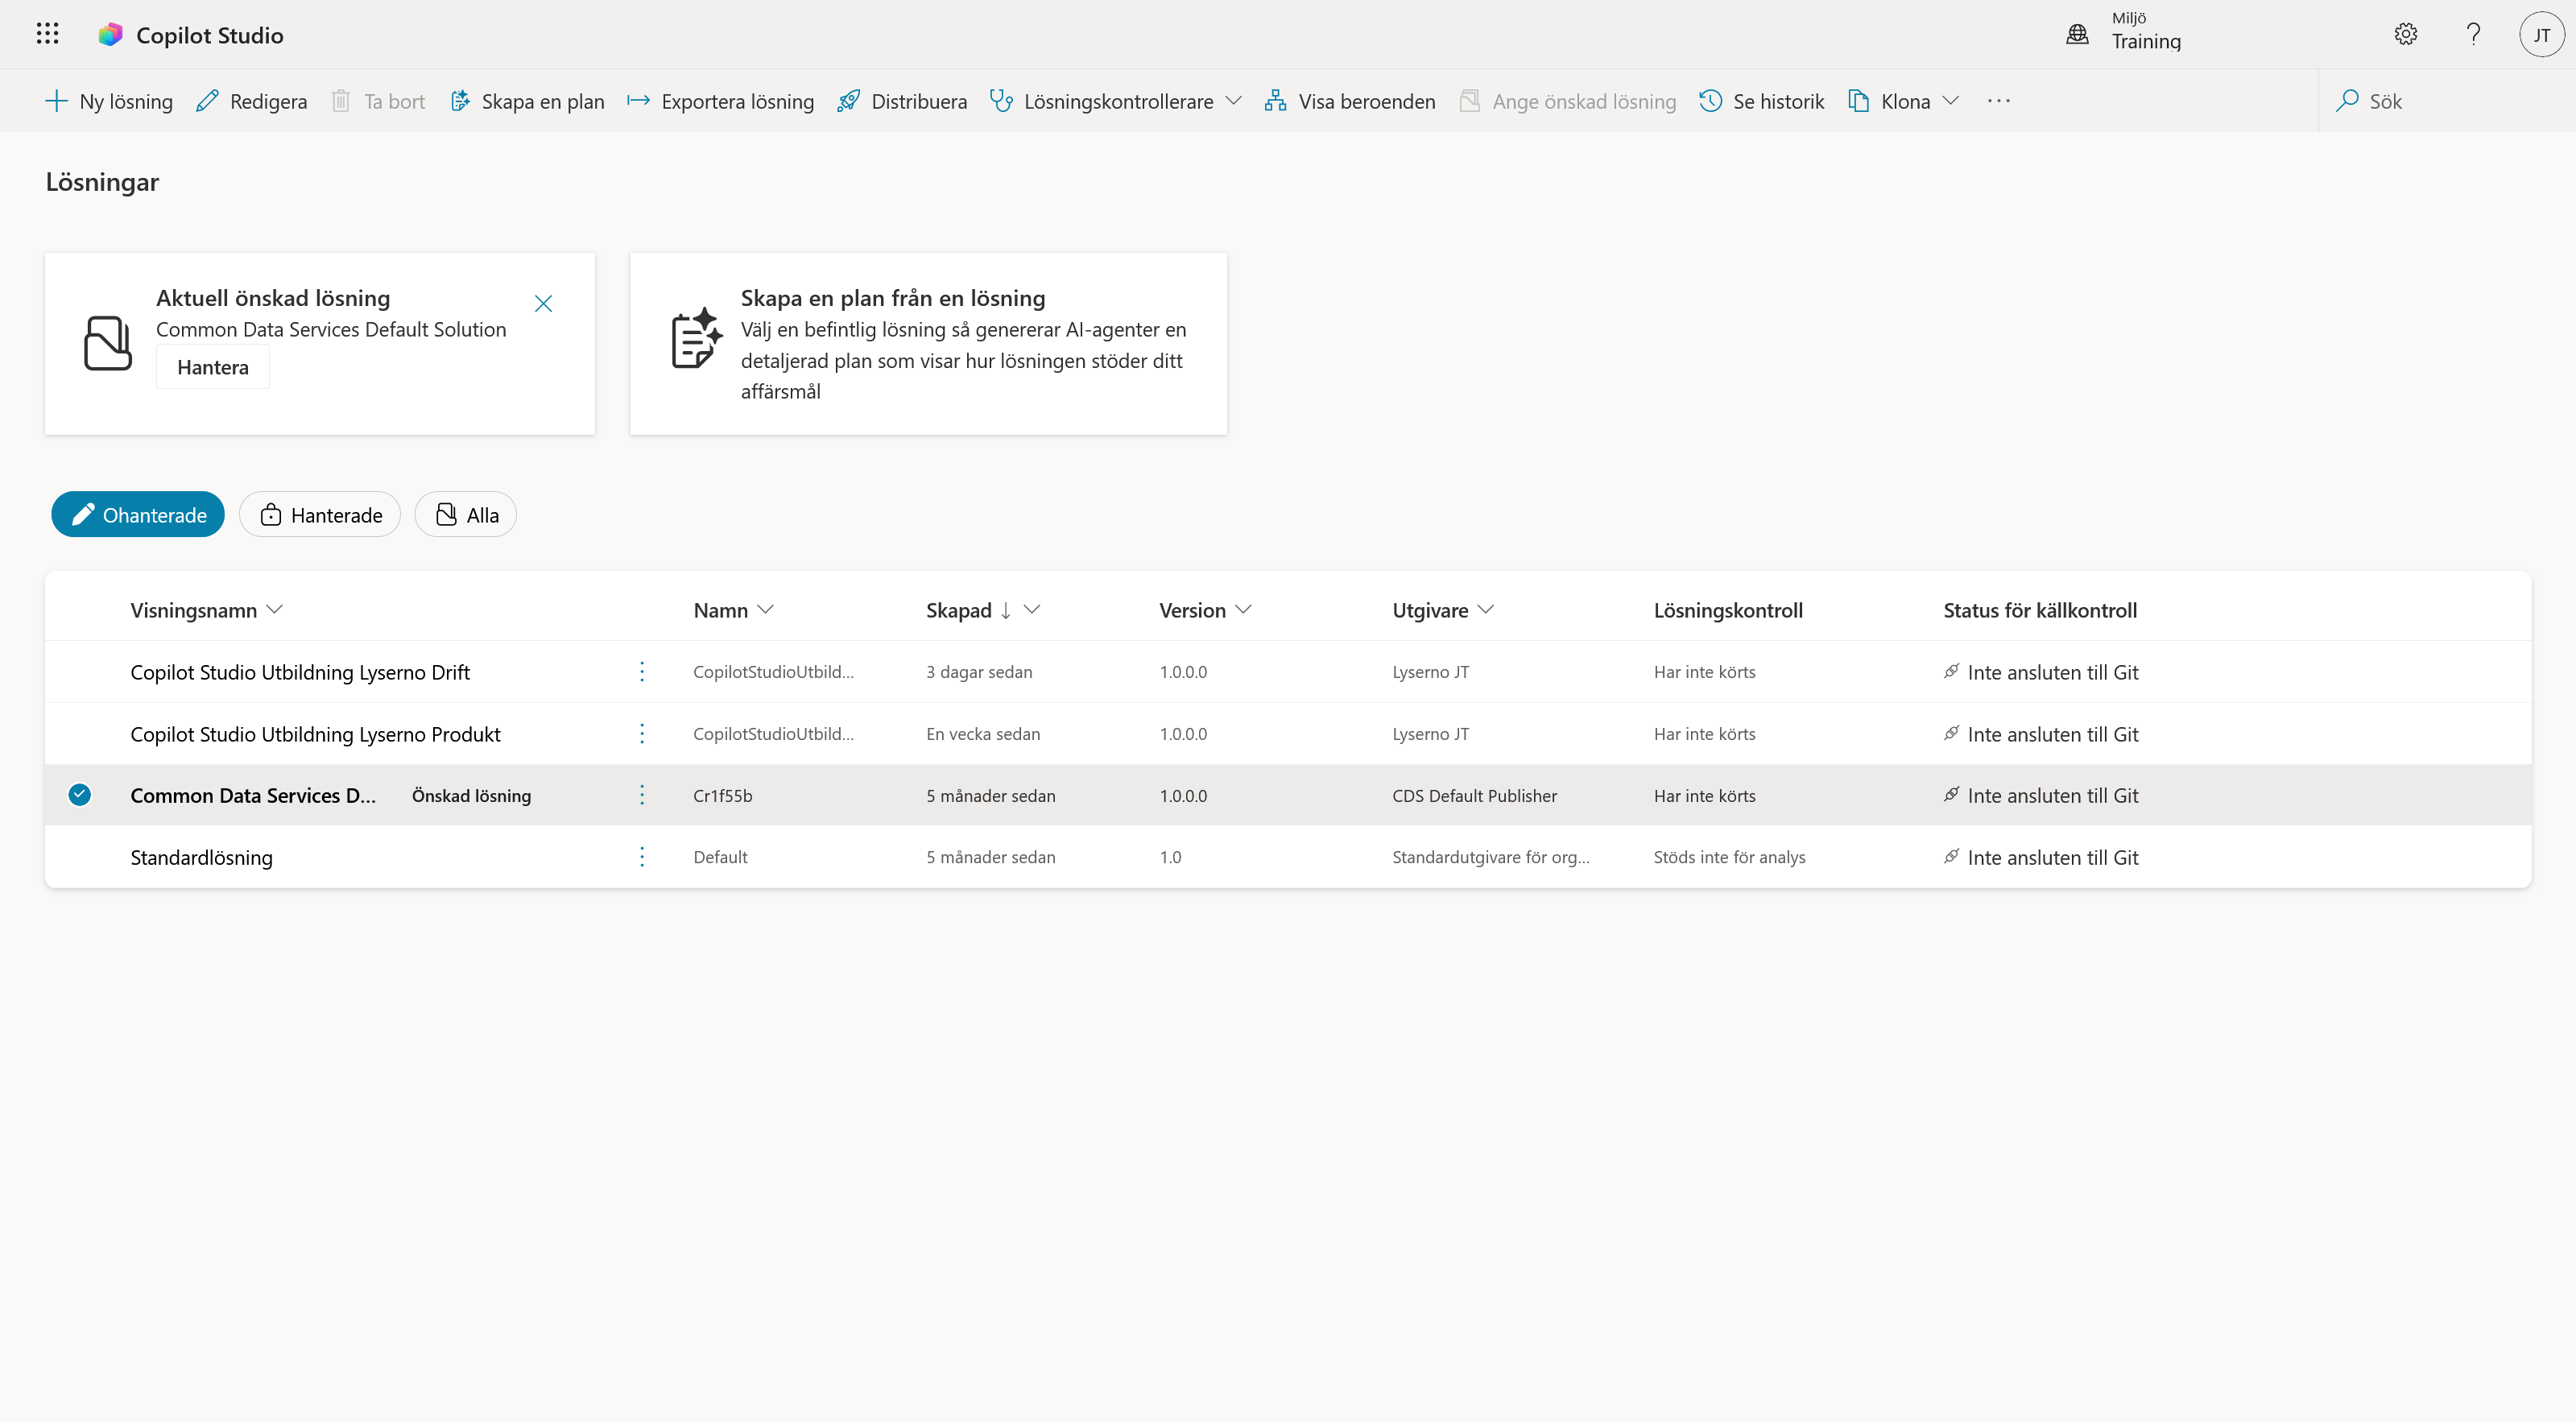Open Copilot Studio Utbildning Lyserno Drift solution

tap(300, 672)
